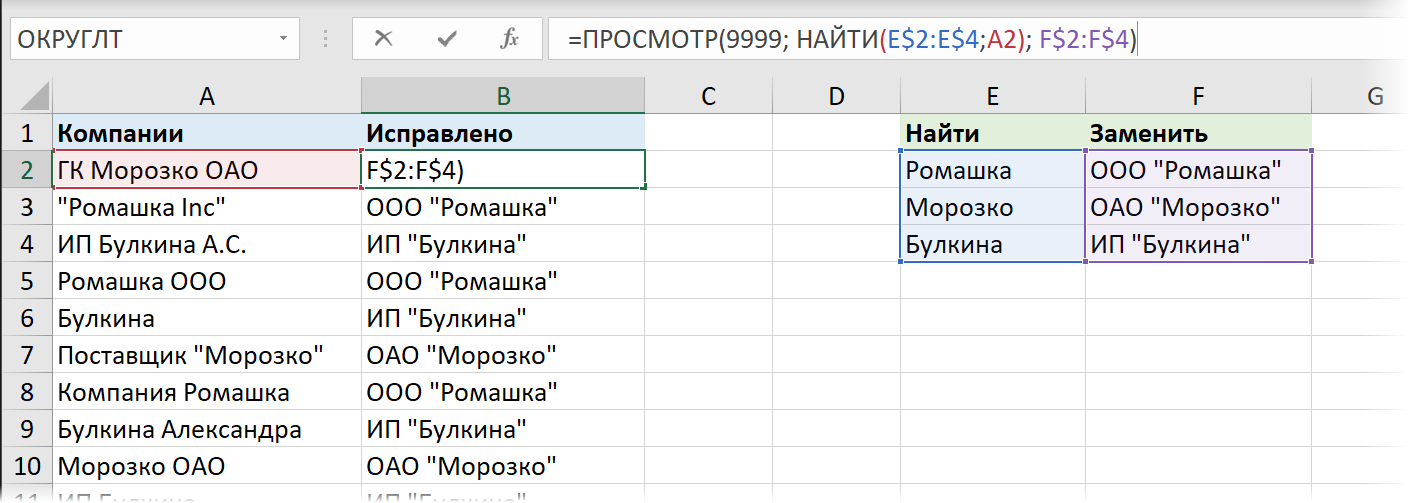Select all cells via corner triangle

pos(26,96)
